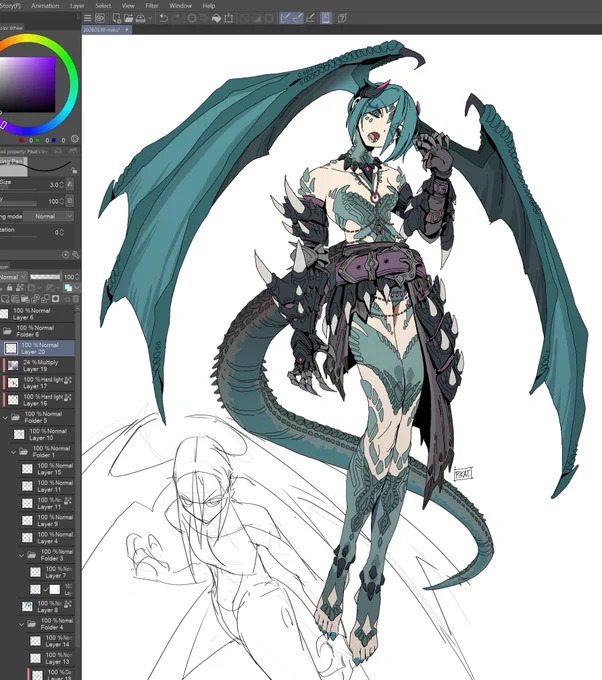602x680 pixels.
Task: Open opacity dynamics settings button
Action: 69,201
